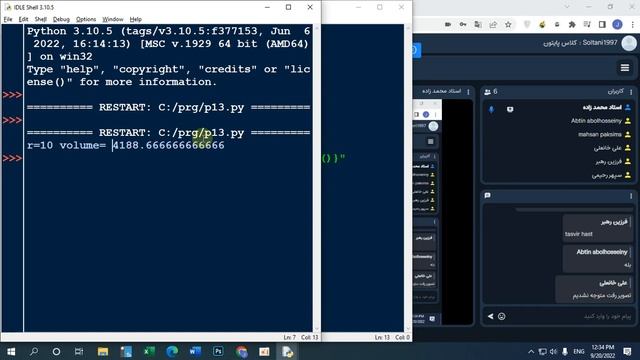
Task: Click the Soltani1997 user avatar
Action: click(x=629, y=43)
